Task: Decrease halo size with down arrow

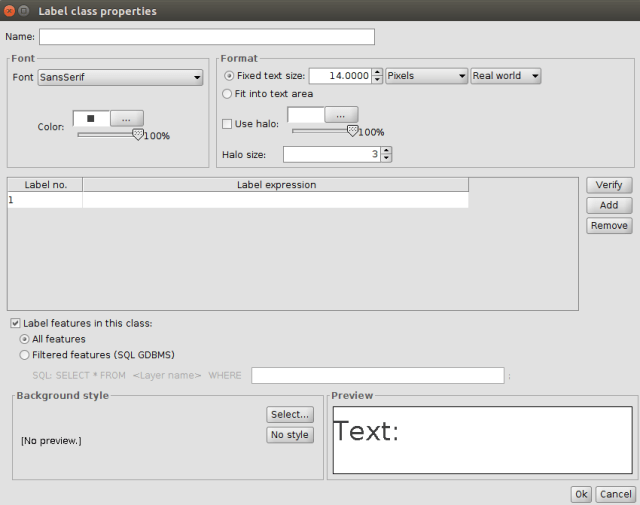Action: pyautogui.click(x=386, y=158)
